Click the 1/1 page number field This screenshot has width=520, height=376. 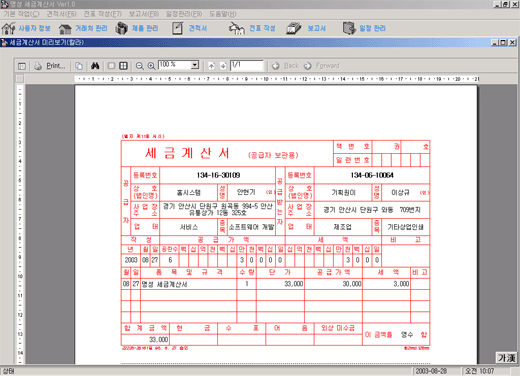(247, 65)
